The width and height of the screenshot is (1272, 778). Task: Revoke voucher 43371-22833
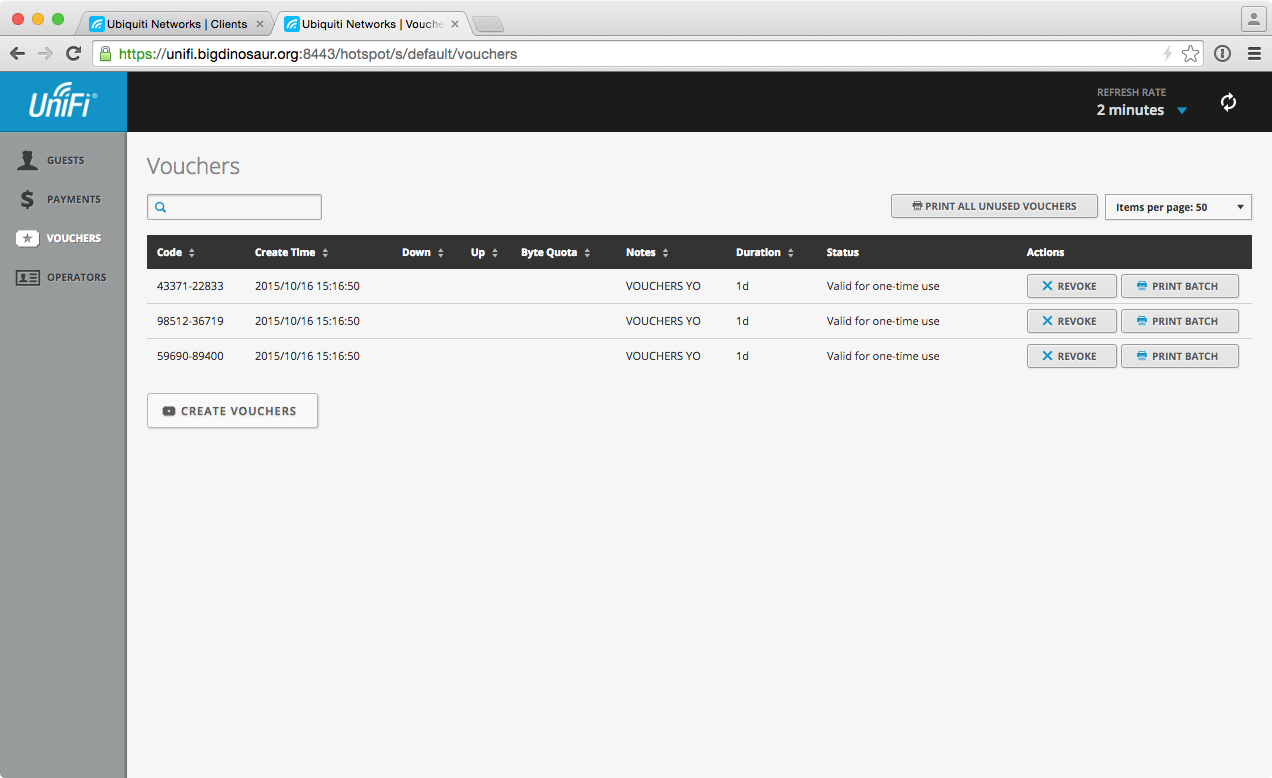coord(1071,286)
